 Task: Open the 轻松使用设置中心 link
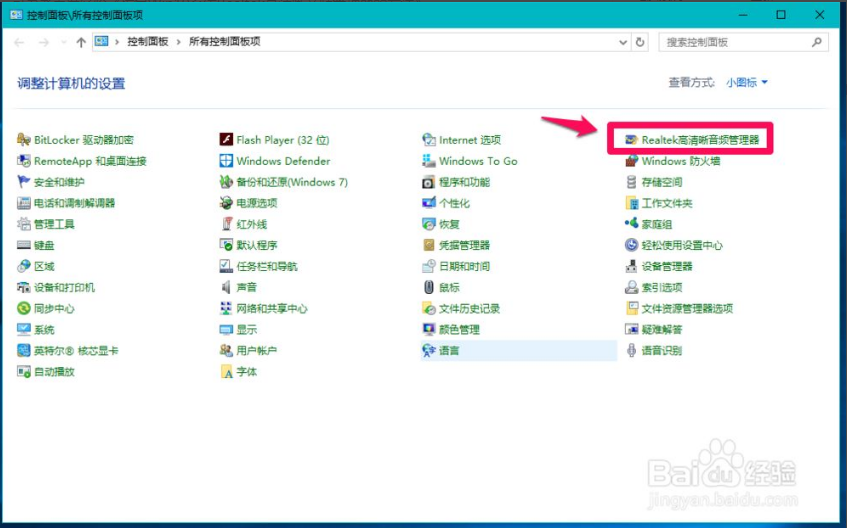682,245
